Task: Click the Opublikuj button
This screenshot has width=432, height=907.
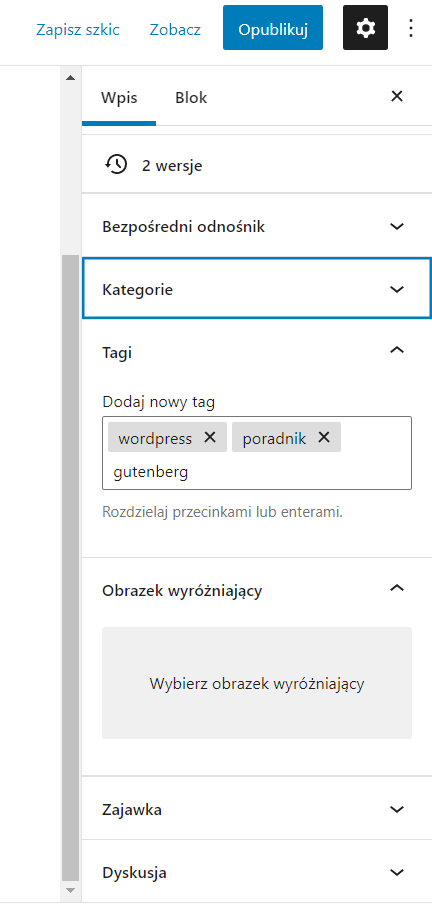Action: [x=273, y=28]
